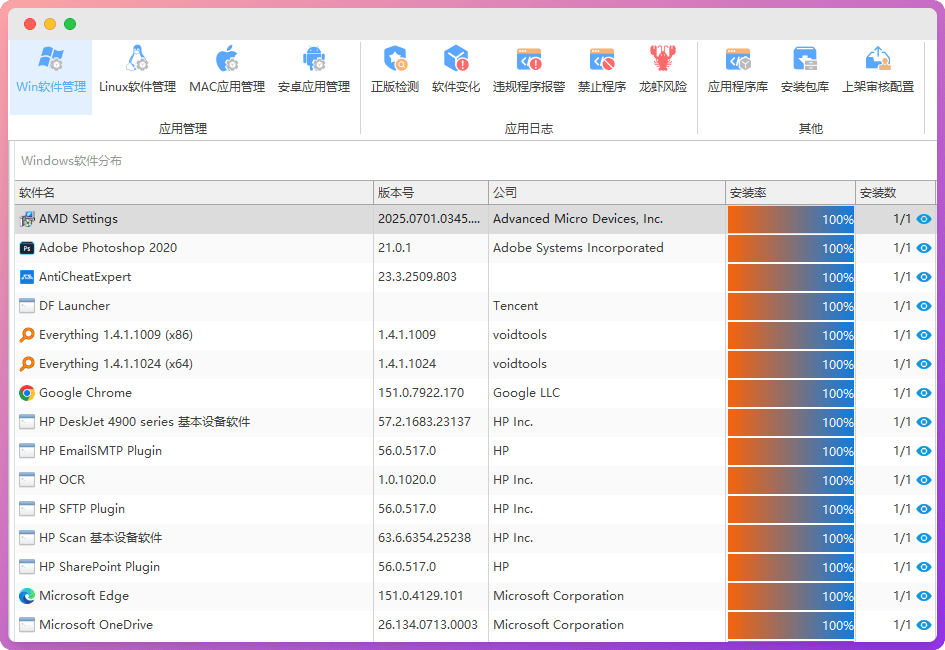Open 安装包库 icon

pos(805,59)
